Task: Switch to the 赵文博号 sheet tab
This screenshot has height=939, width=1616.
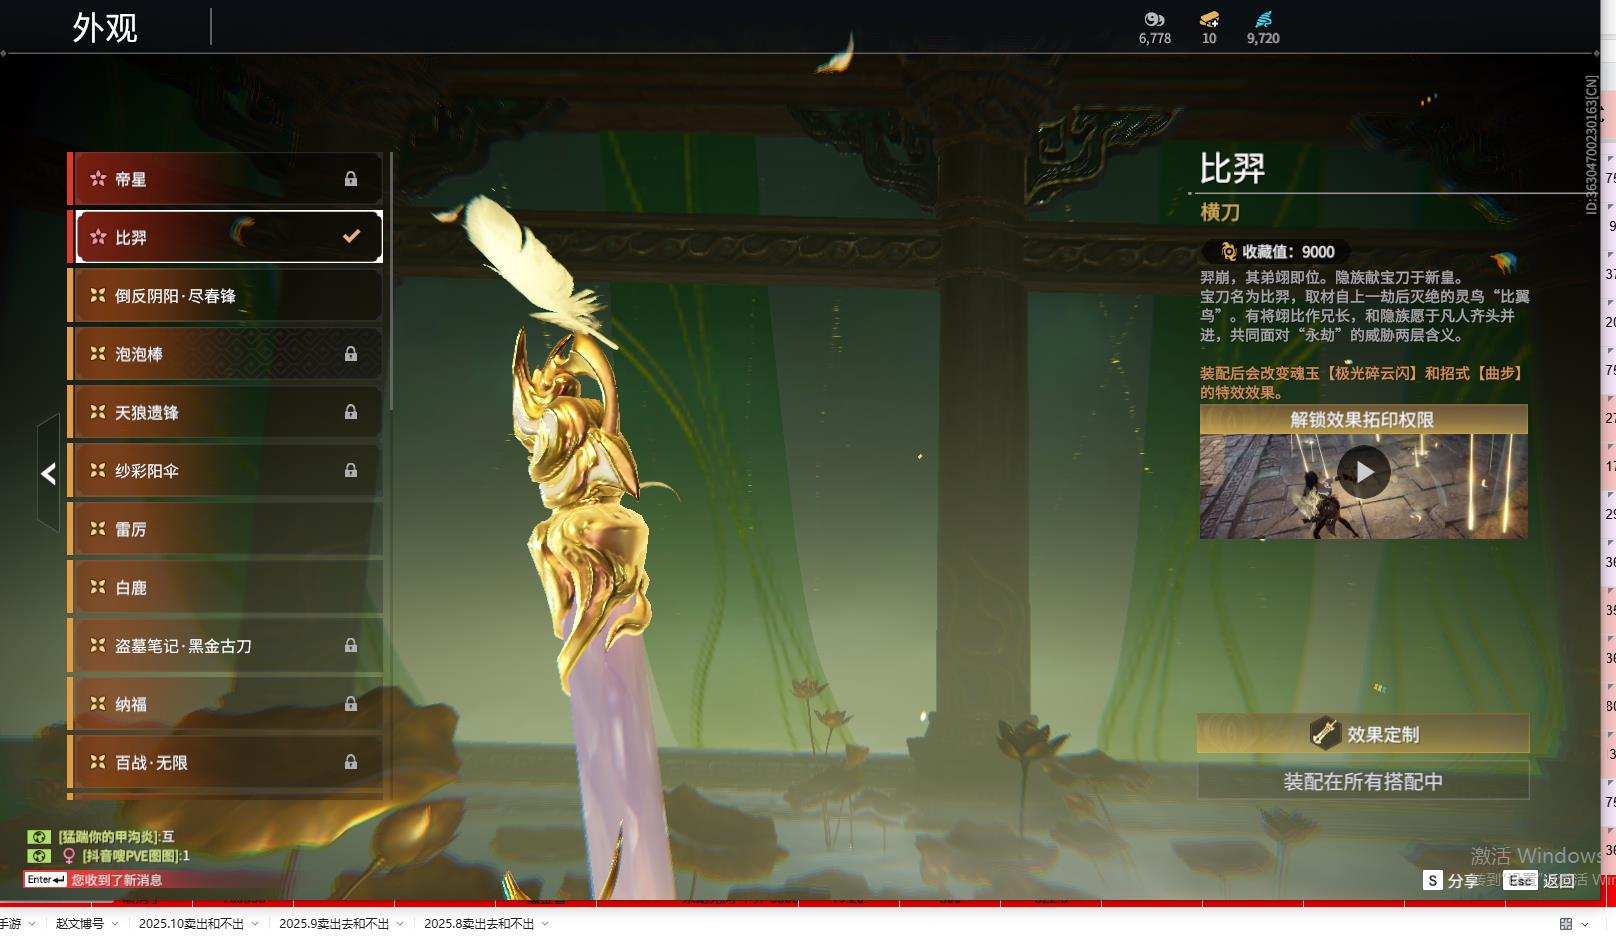Action: click(x=80, y=924)
